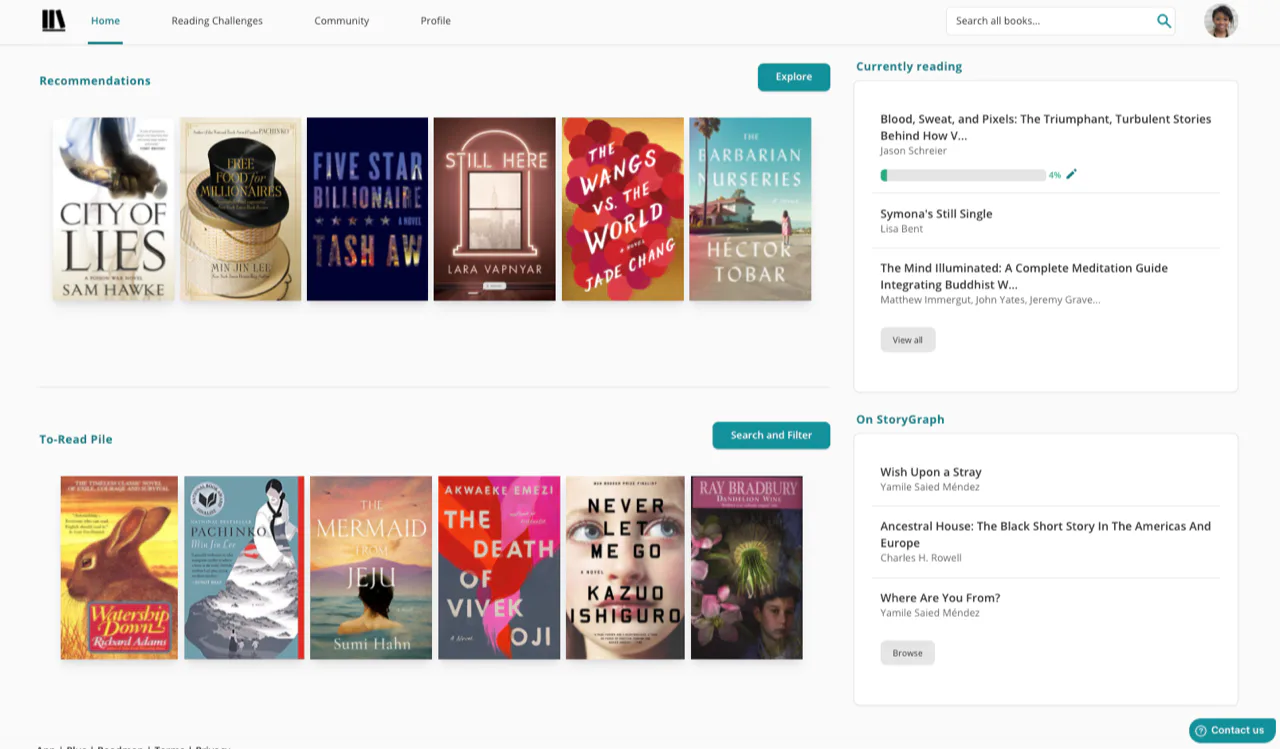1280x749 pixels.
Task: Click the To-Read Pile heading
Action: 76,439
